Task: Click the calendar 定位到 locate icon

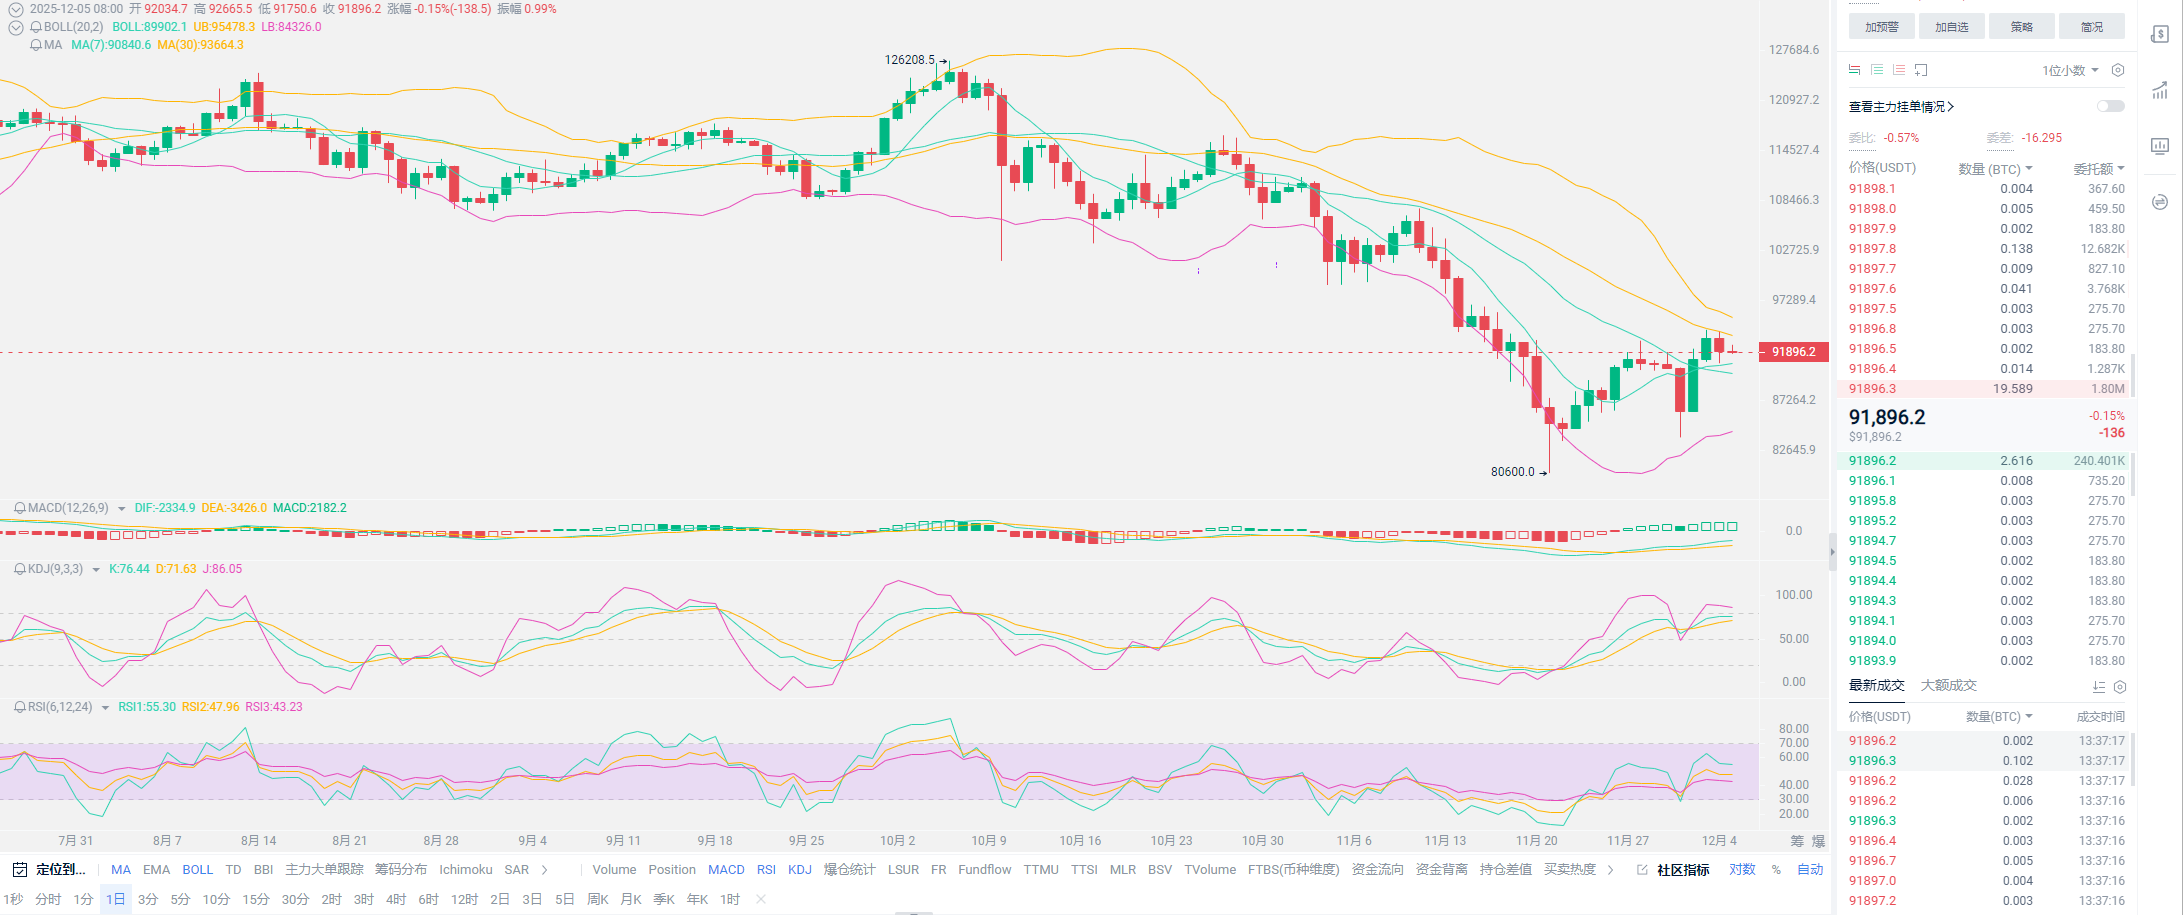Action: point(20,870)
